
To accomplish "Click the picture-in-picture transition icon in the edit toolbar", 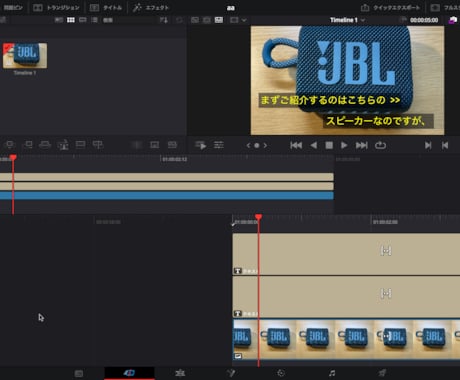I will click(x=154, y=145).
